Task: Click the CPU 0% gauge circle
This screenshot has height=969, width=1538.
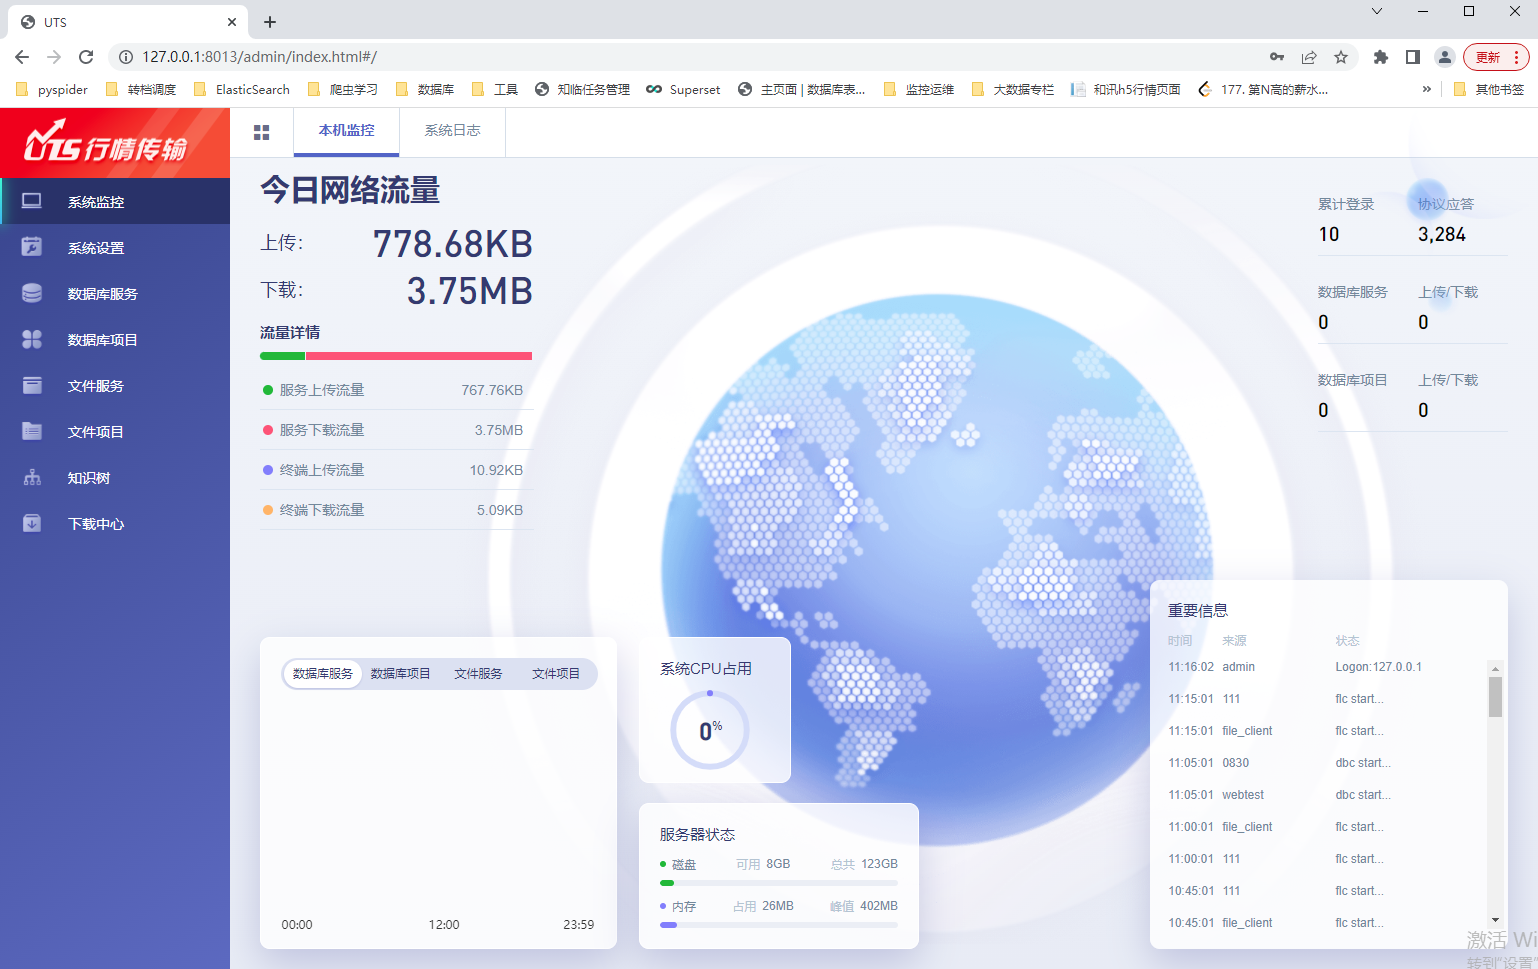Action: (710, 731)
